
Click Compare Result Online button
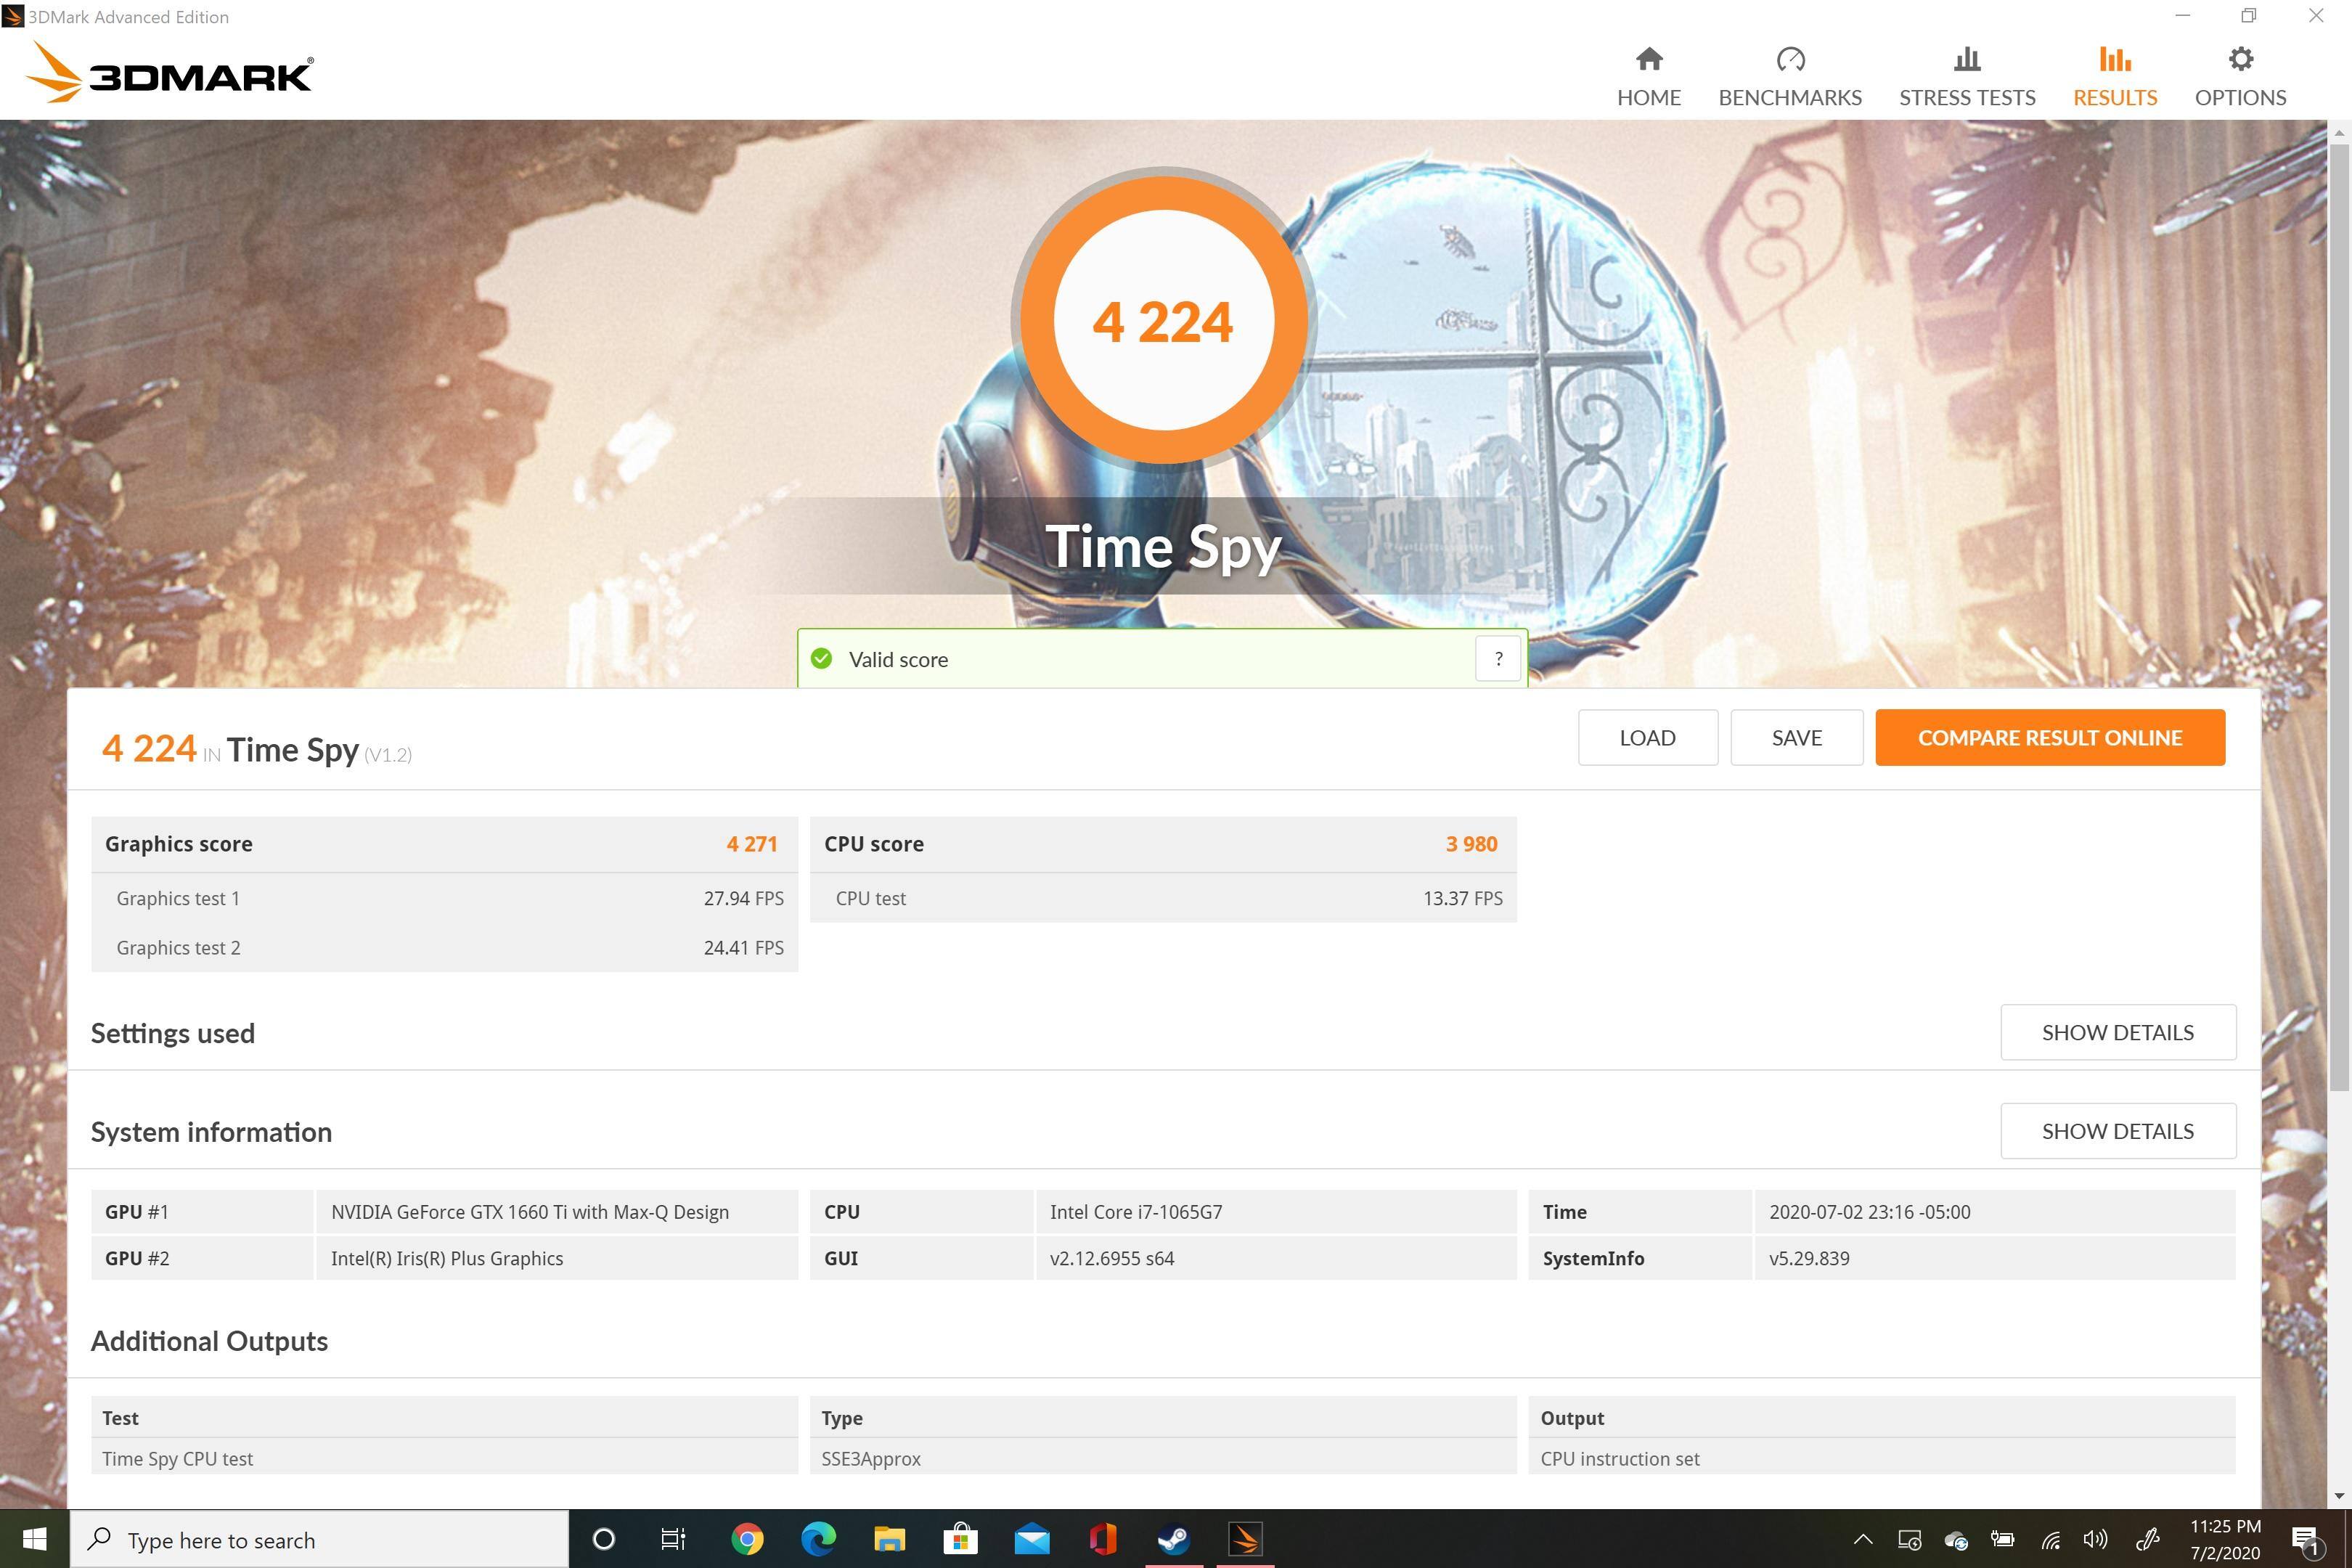tap(2049, 738)
